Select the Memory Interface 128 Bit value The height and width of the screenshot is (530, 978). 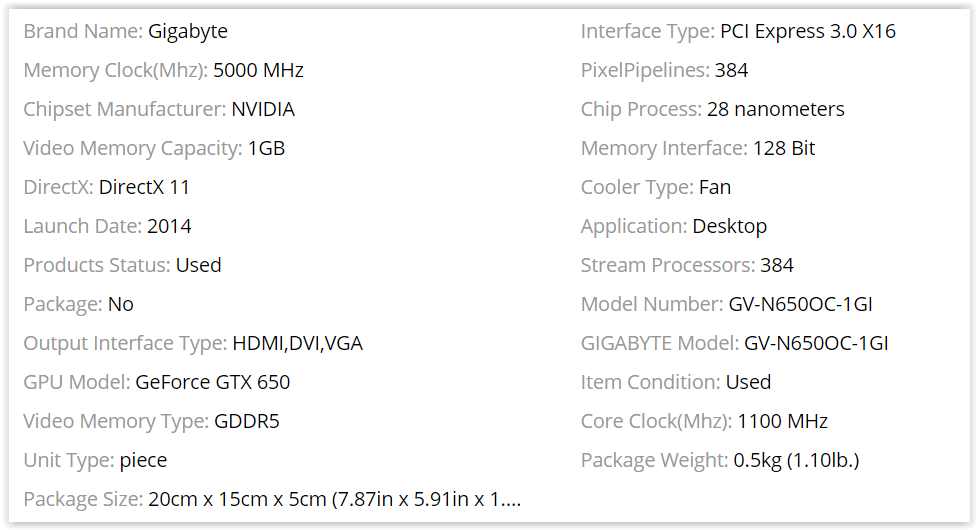click(x=783, y=148)
